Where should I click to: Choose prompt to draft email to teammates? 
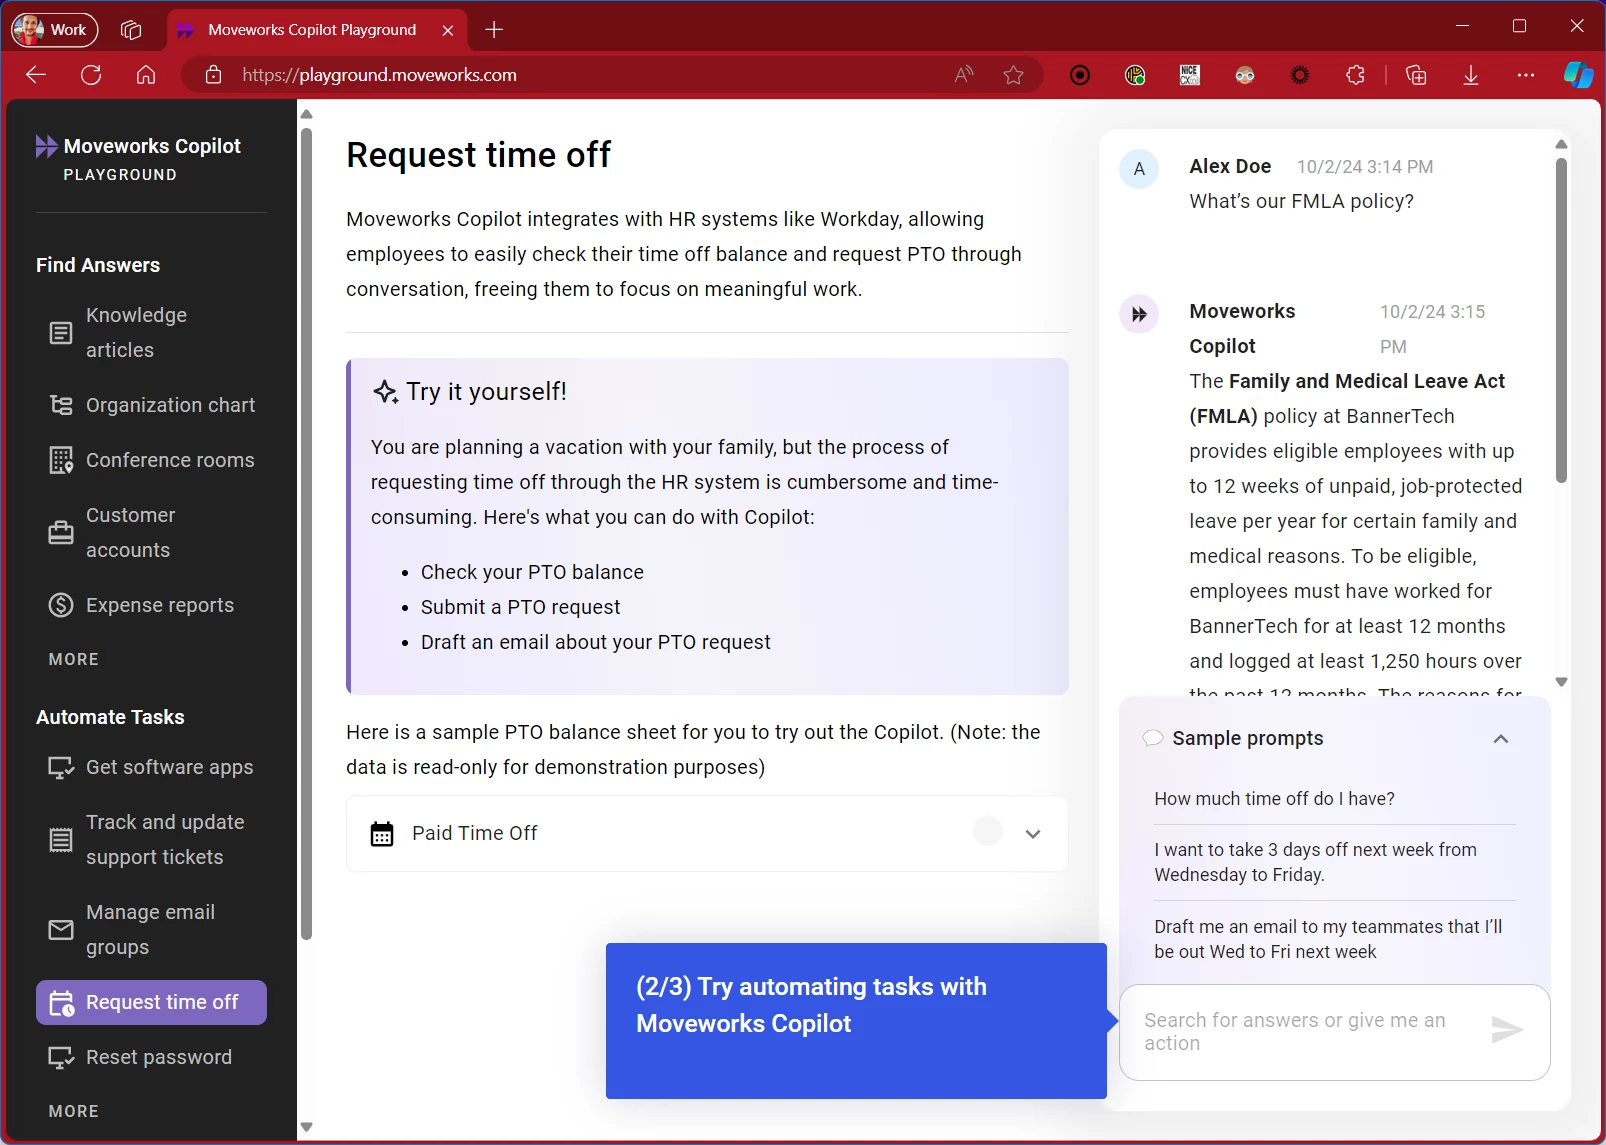[1328, 939]
